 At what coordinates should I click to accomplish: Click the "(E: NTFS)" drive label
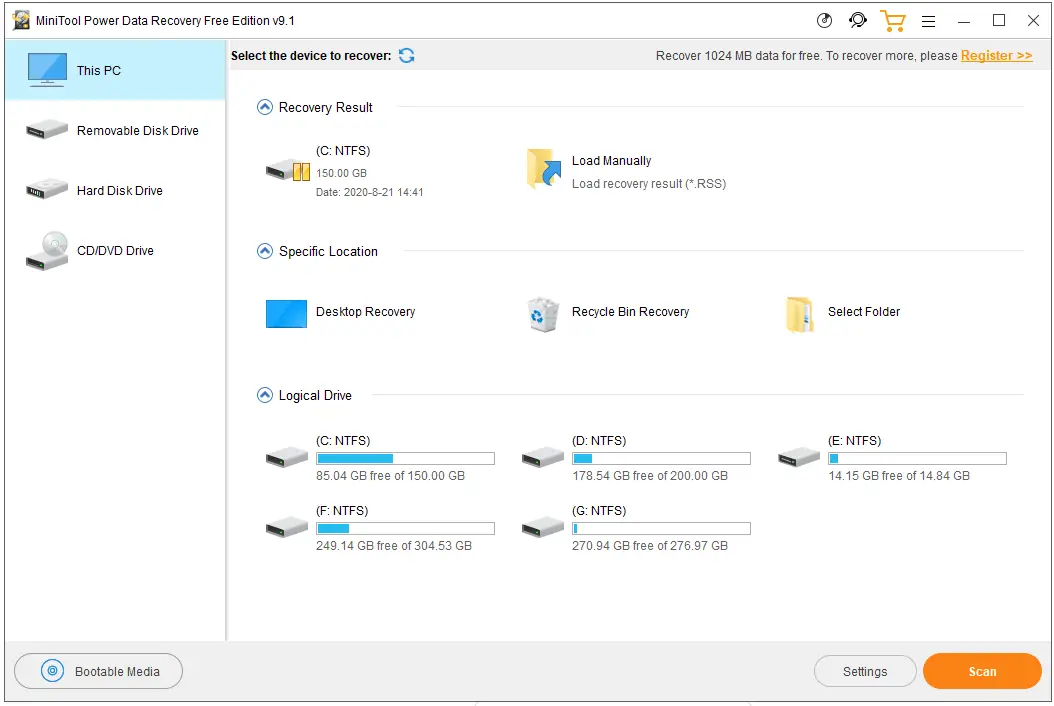854,440
